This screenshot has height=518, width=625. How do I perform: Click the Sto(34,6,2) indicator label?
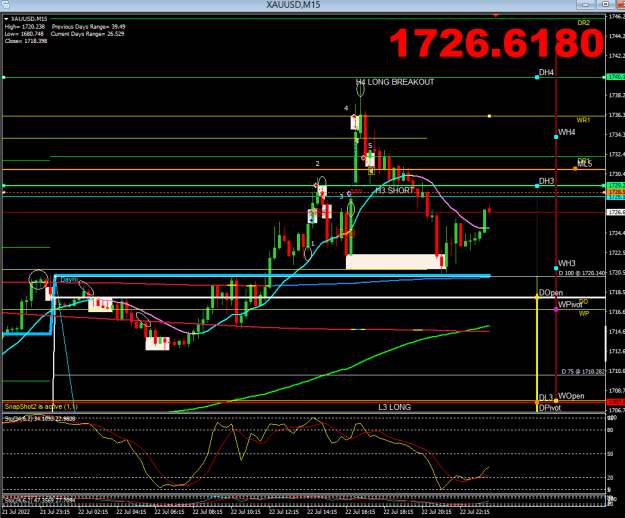point(39,419)
